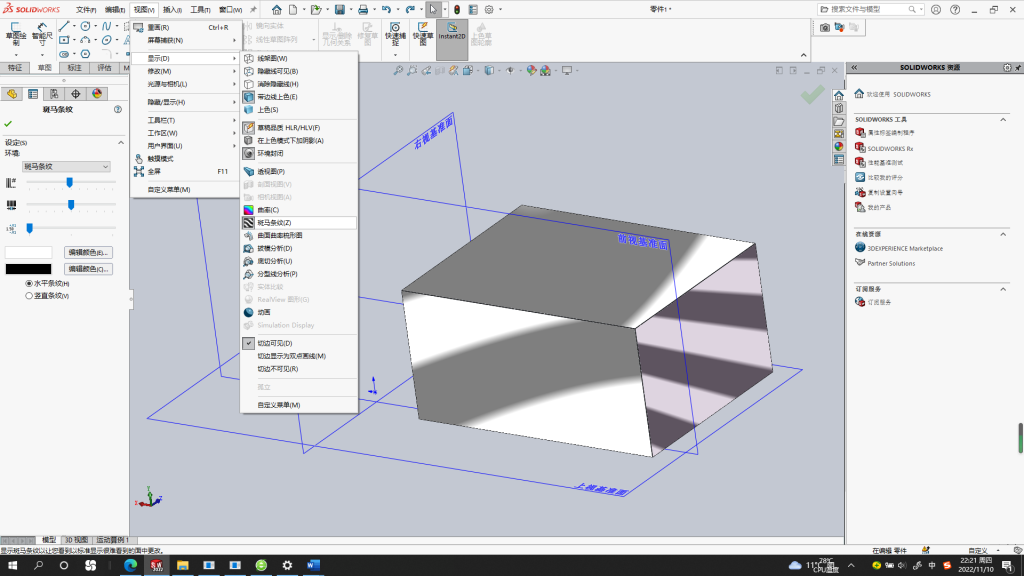Select the 水平条纹 radio button
The width and height of the screenshot is (1024, 576).
click(29, 283)
